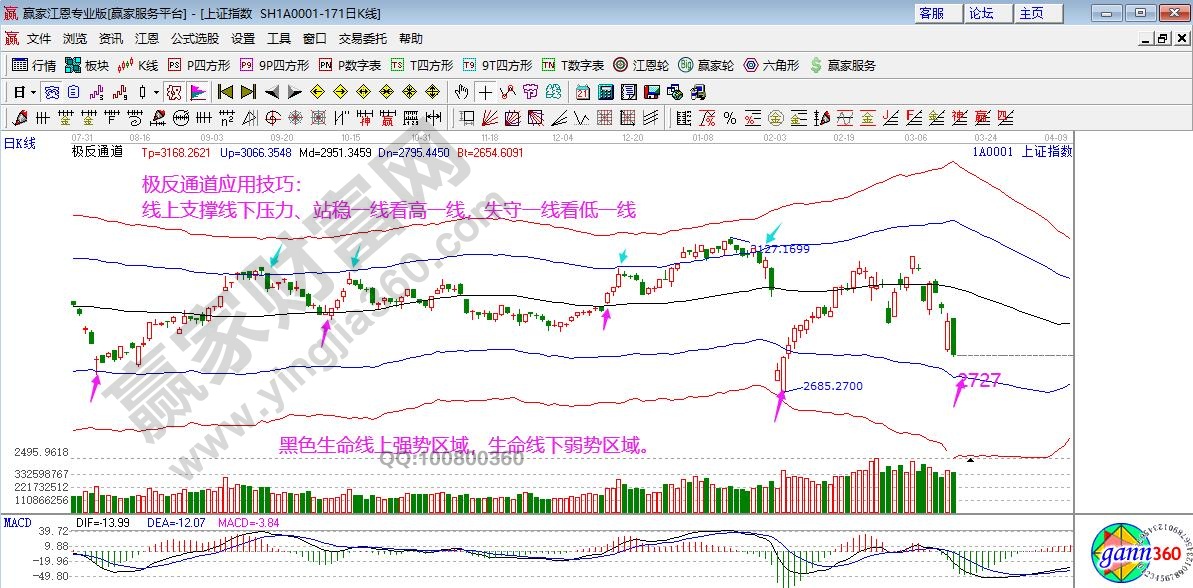Open the 赢家服务 toolbar item
Image resolution: width=1193 pixels, height=588 pixels.
click(x=843, y=65)
